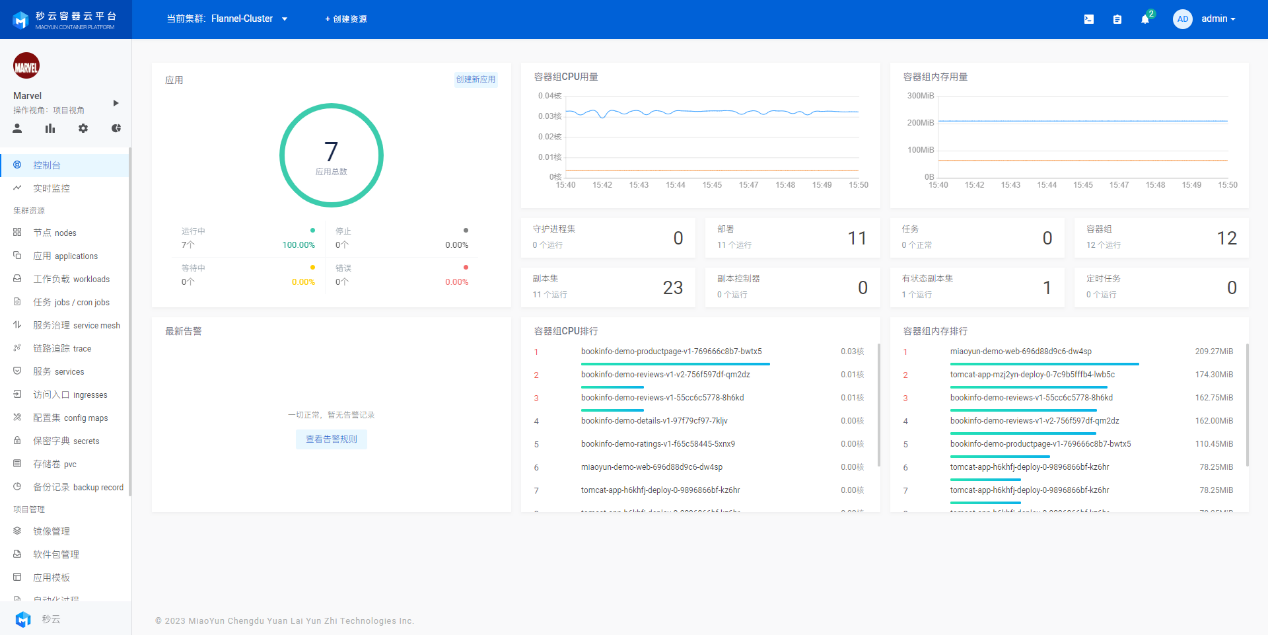Viewport: 1268px width, 635px height.
Task: Click the bar chart icon under Marvel
Action: click(x=50, y=128)
